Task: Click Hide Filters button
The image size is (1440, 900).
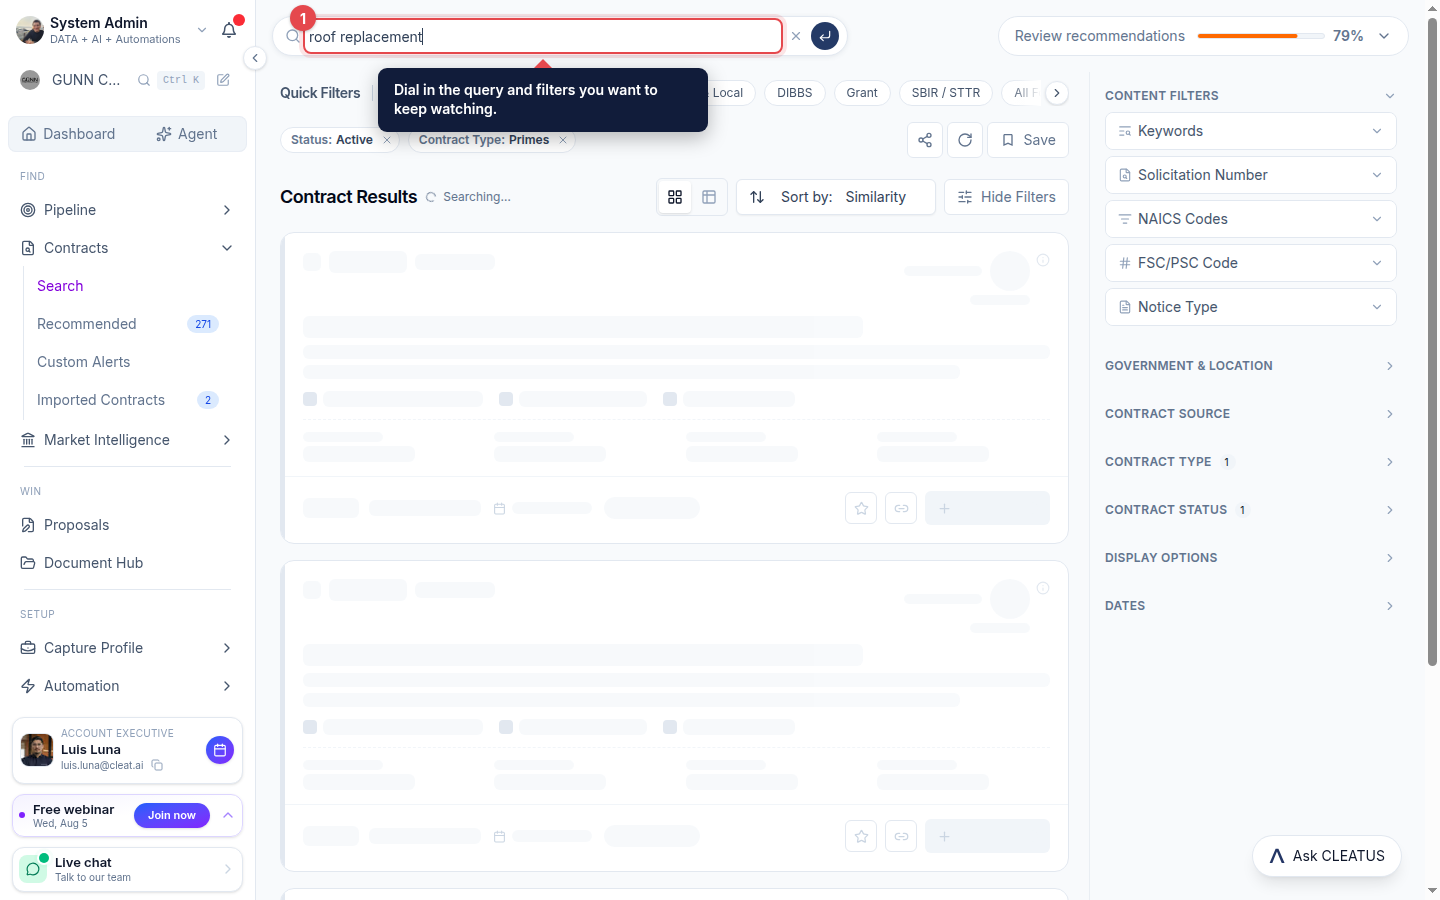Action: coord(1006,197)
